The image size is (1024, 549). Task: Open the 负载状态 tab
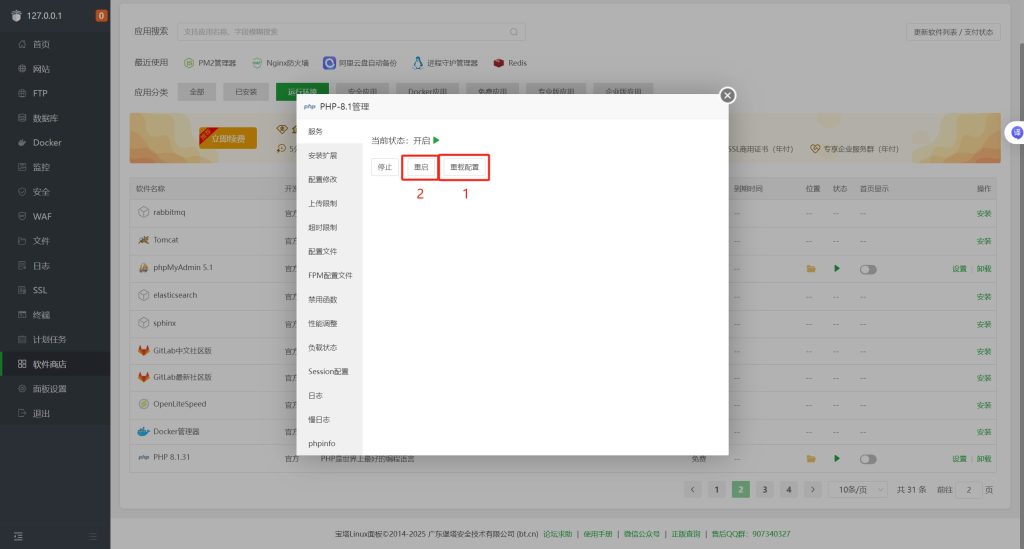[x=329, y=348]
